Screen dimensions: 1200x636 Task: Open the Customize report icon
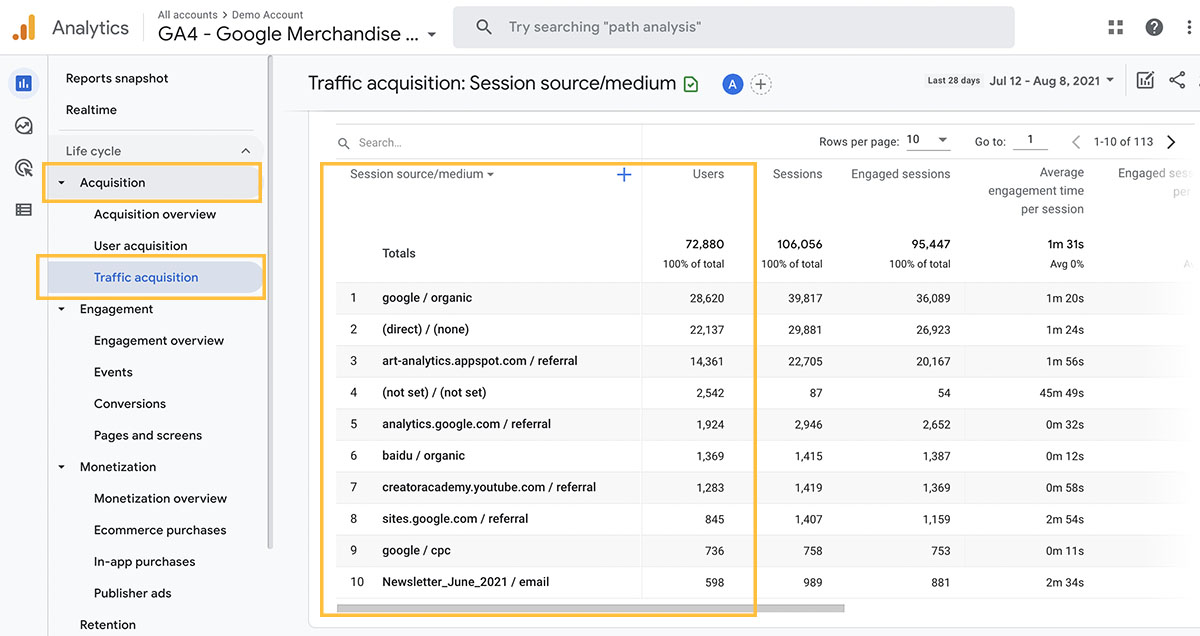pyautogui.click(x=1145, y=80)
